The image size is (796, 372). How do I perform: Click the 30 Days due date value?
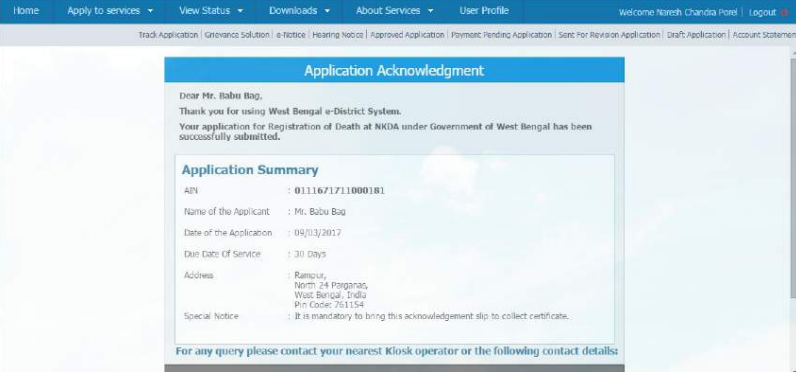click(310, 254)
